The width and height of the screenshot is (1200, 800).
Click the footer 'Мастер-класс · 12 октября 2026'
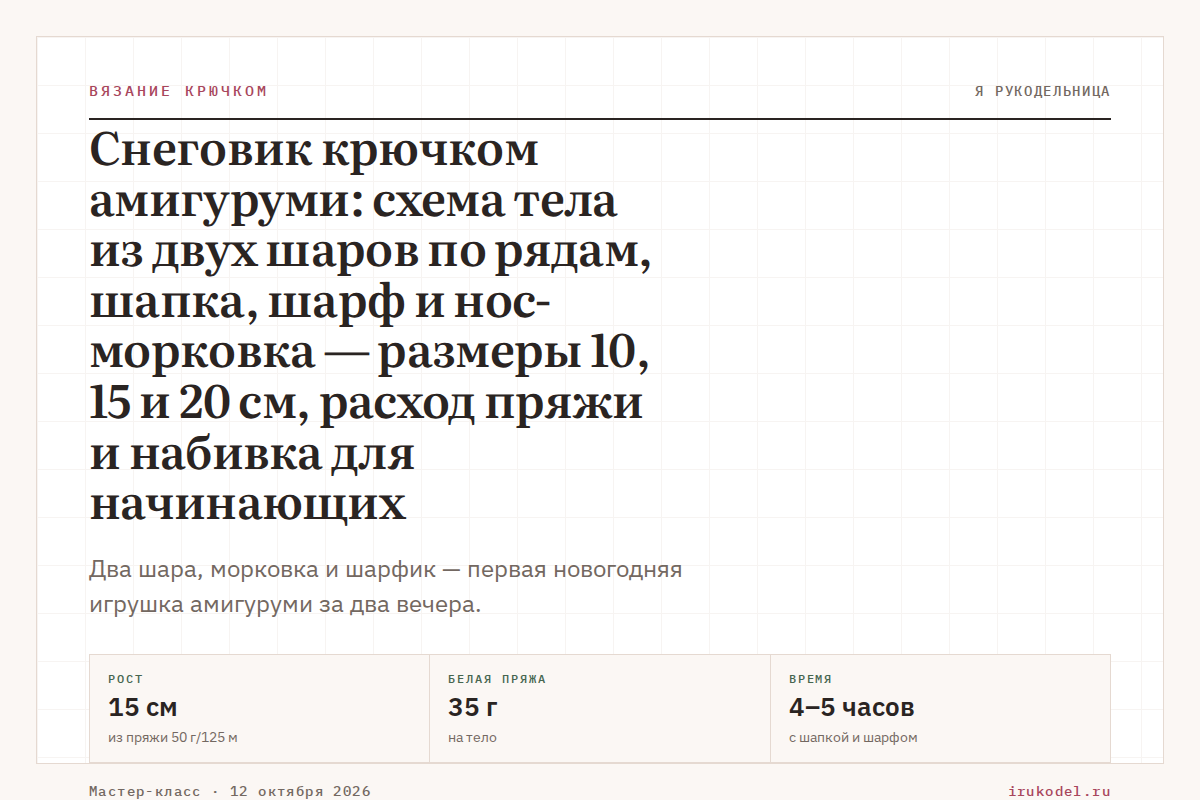[230, 791]
